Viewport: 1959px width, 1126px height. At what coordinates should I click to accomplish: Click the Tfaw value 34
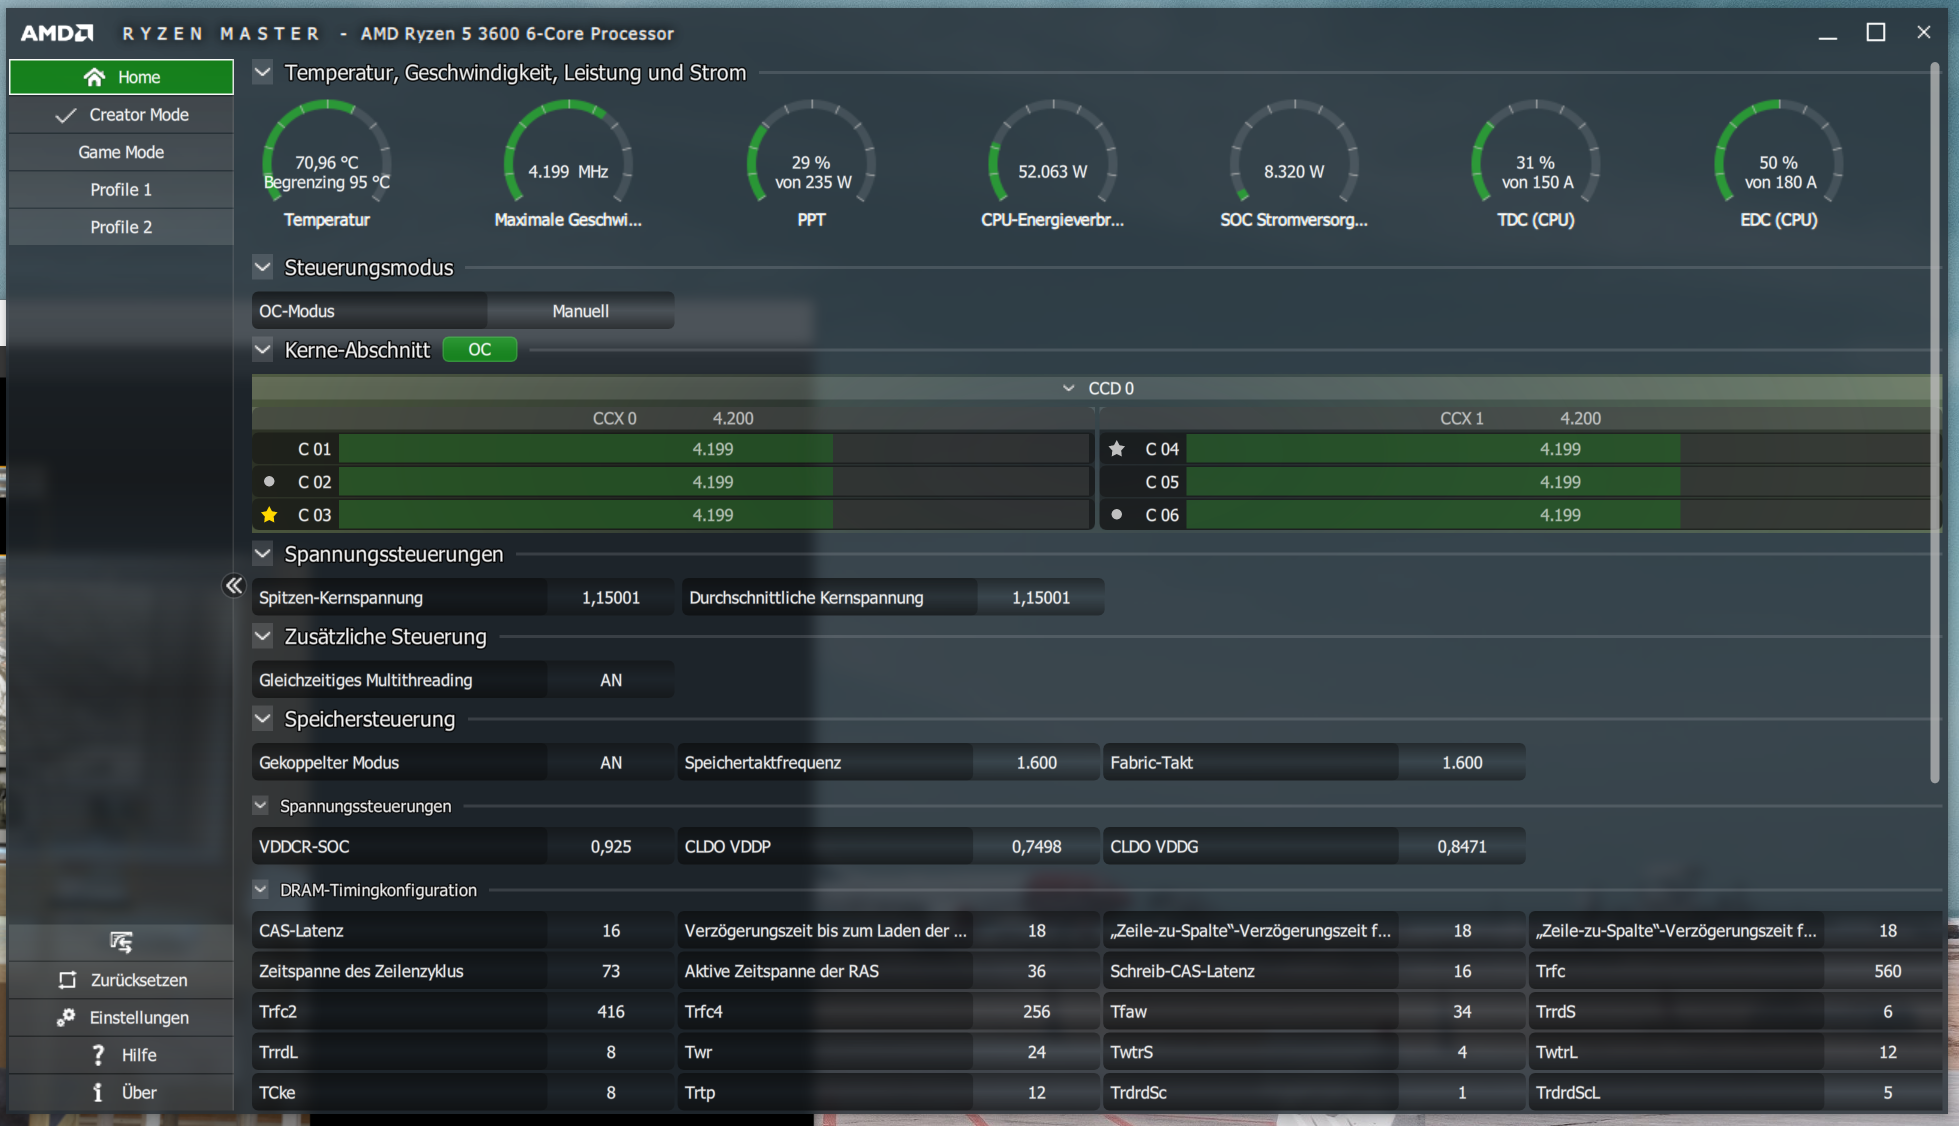tap(1462, 1012)
